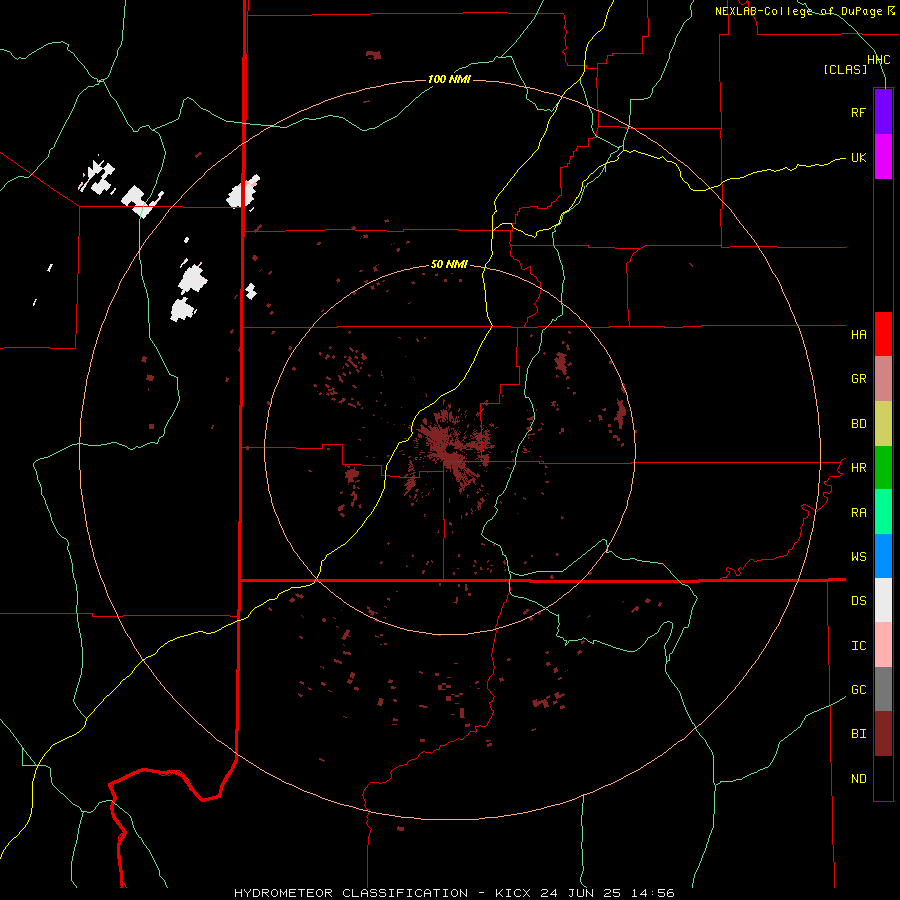Click the 100 NMI range ring label
Viewport: 900px width, 900px height.
pyautogui.click(x=449, y=79)
